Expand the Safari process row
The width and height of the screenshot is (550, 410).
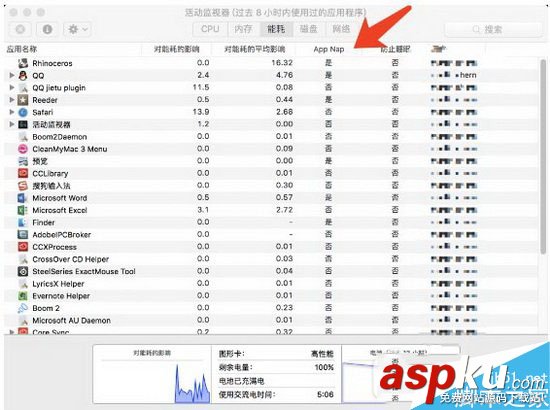click(x=12, y=112)
